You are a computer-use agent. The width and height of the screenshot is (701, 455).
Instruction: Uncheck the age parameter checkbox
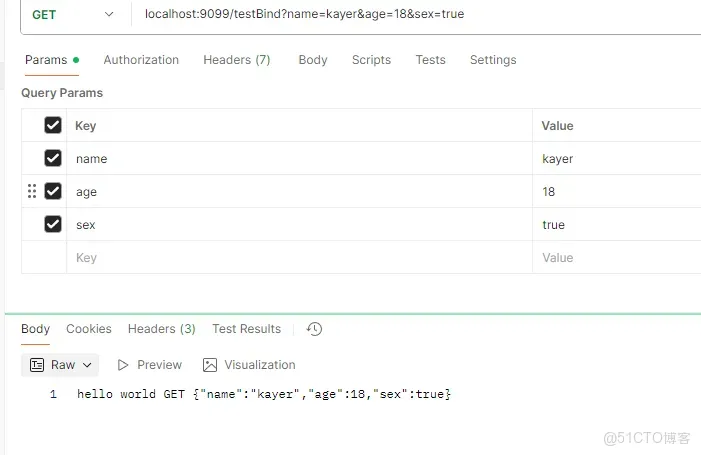point(53,191)
